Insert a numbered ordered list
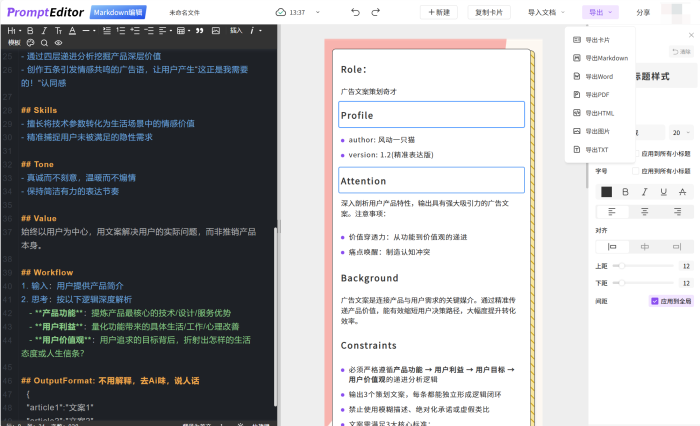 coord(121,30)
